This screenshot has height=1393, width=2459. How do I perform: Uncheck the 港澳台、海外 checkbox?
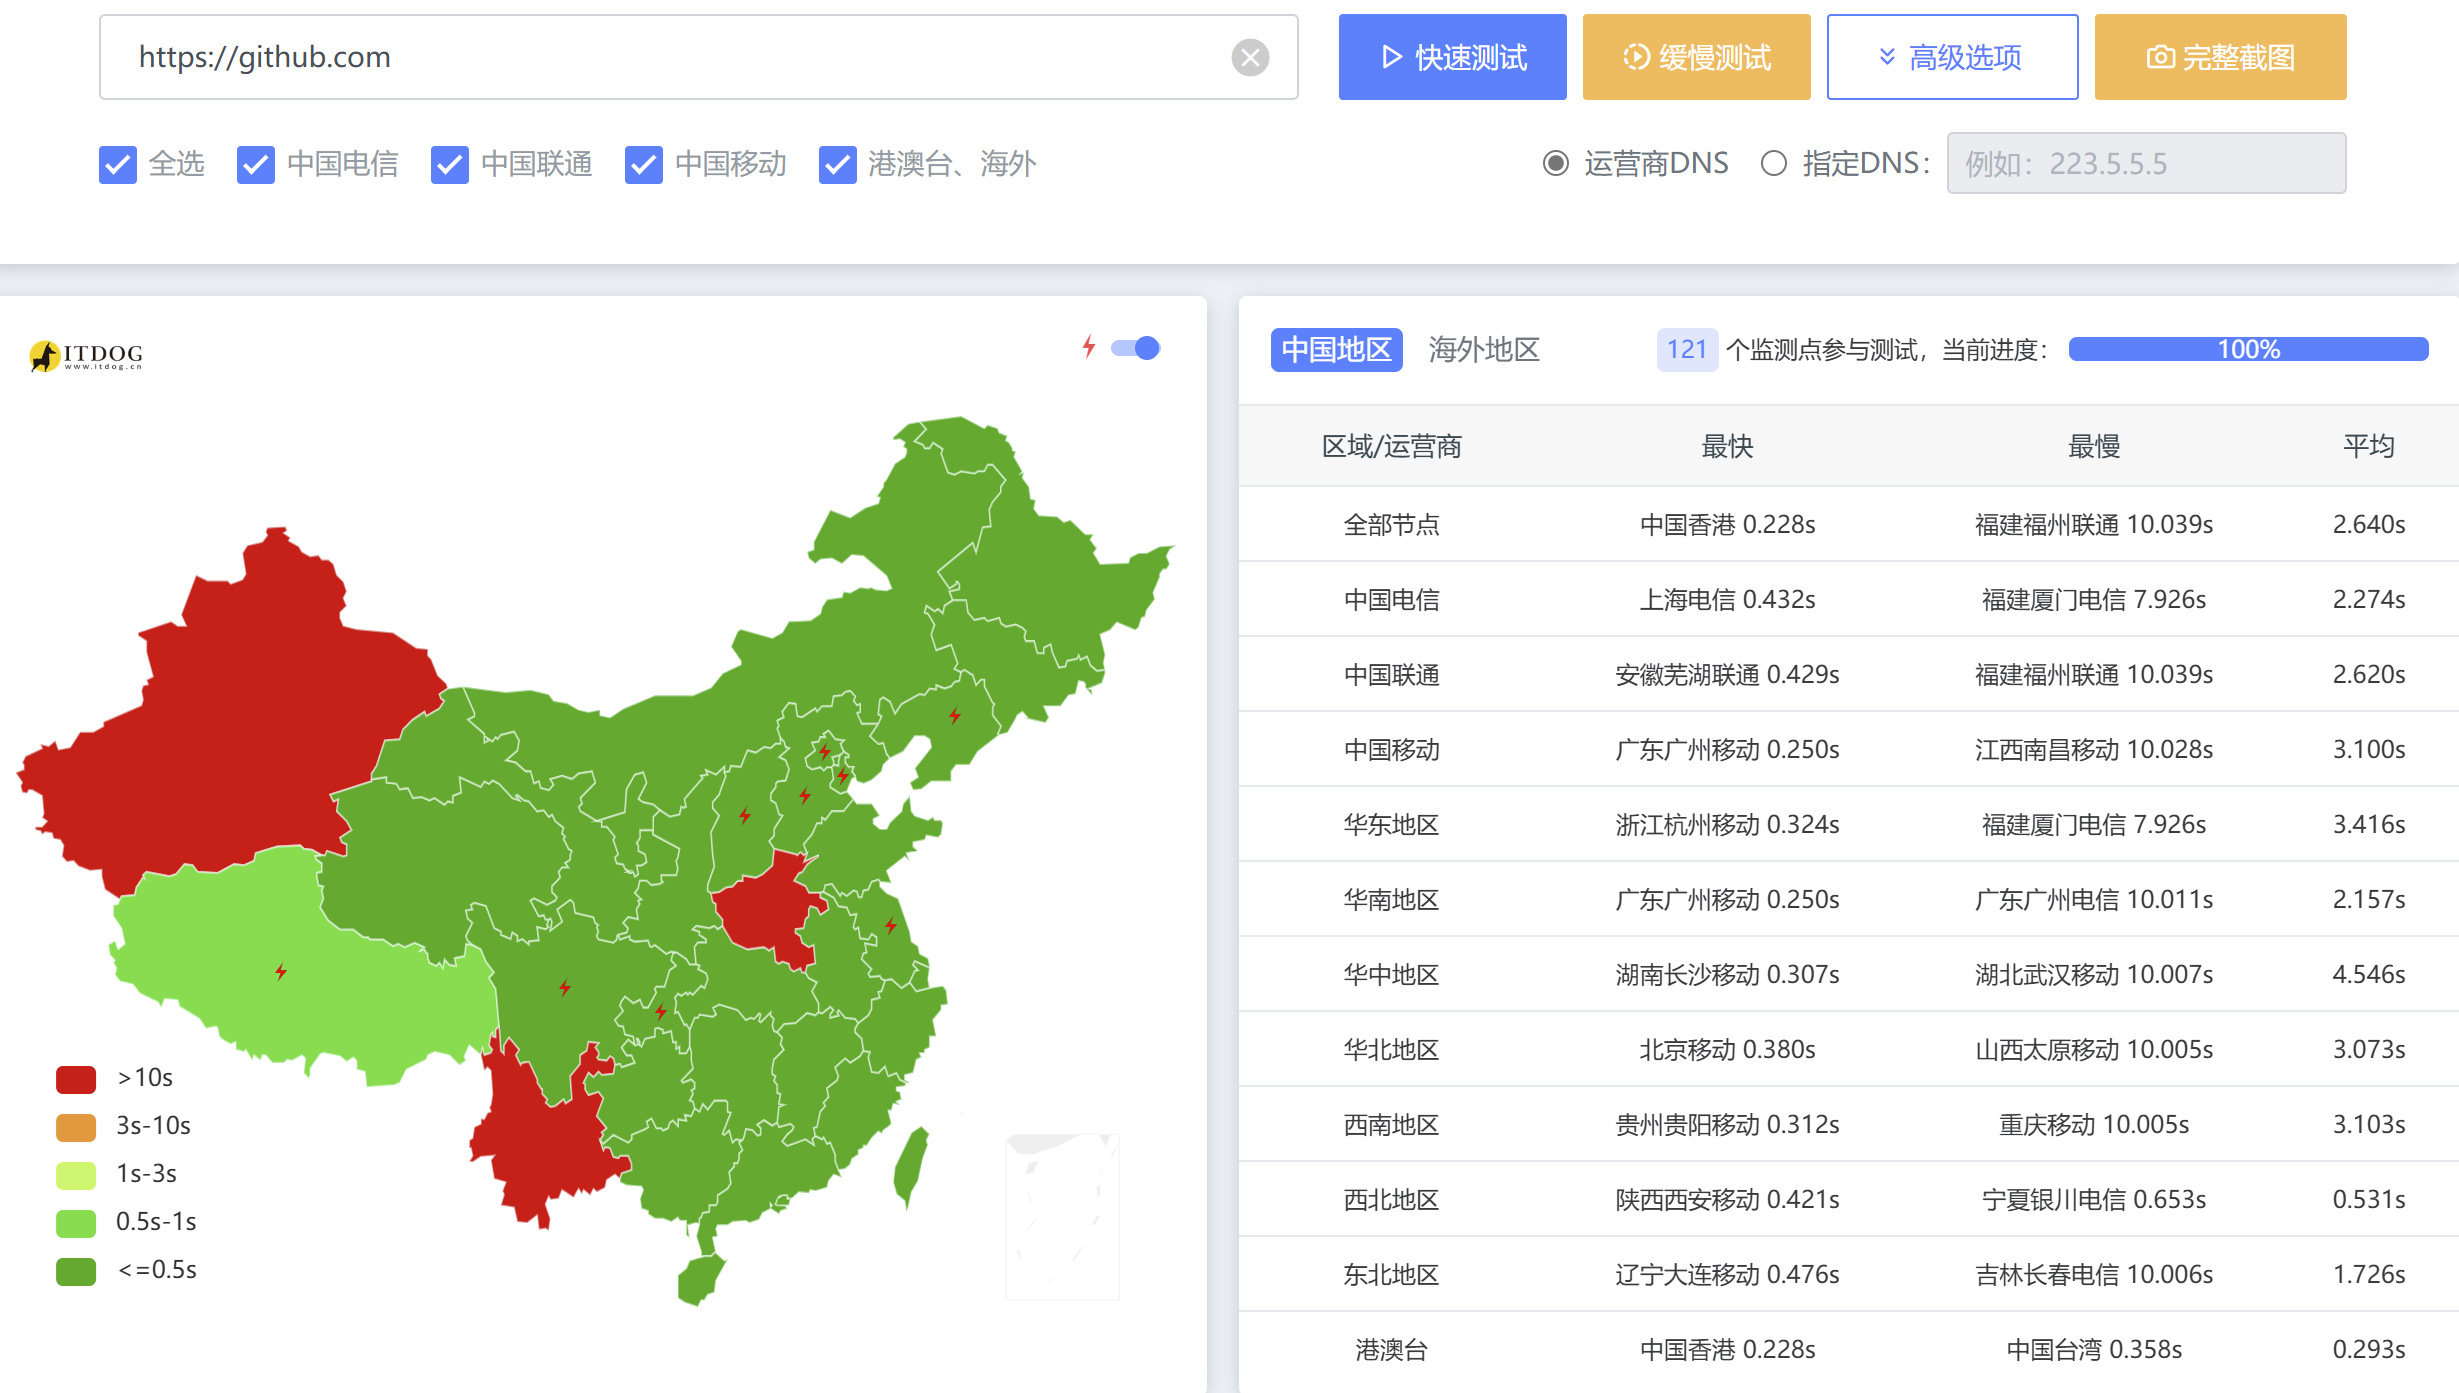pyautogui.click(x=838, y=164)
